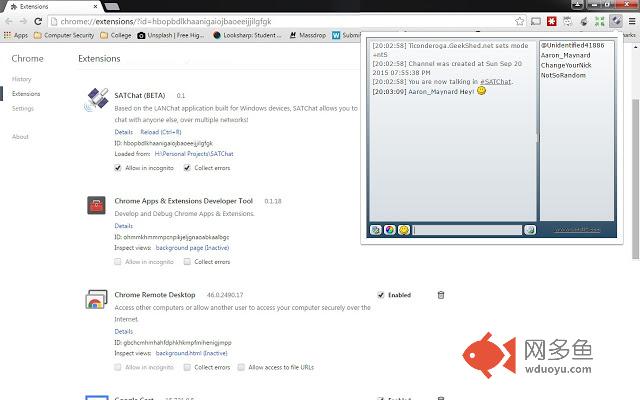Toggle Collect errors for Developer Tool

click(x=187, y=262)
